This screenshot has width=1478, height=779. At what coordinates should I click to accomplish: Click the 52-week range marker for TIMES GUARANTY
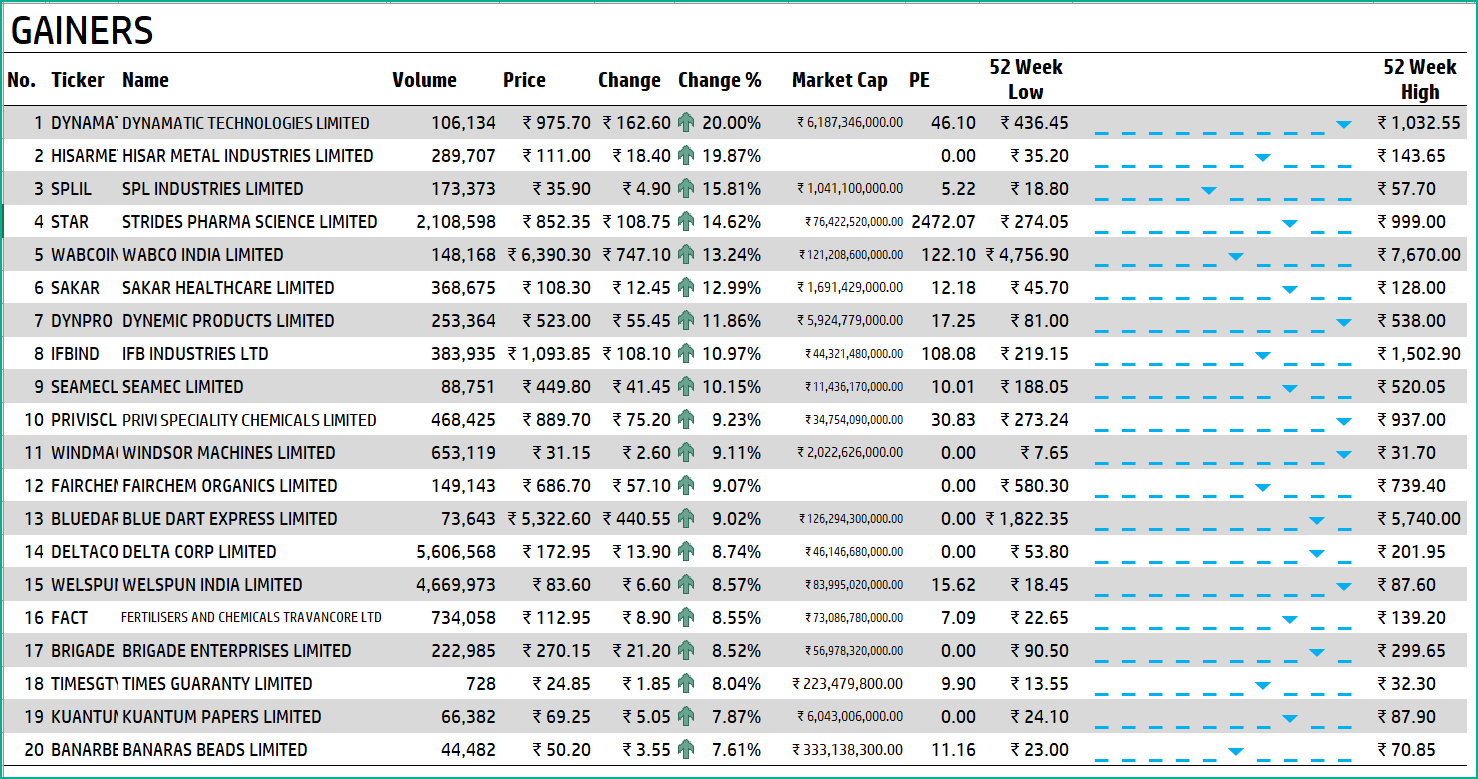click(1262, 685)
